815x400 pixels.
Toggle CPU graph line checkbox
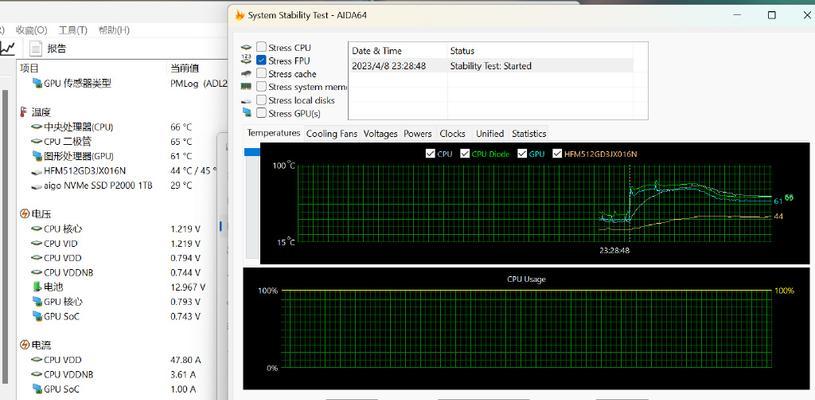tap(430, 154)
